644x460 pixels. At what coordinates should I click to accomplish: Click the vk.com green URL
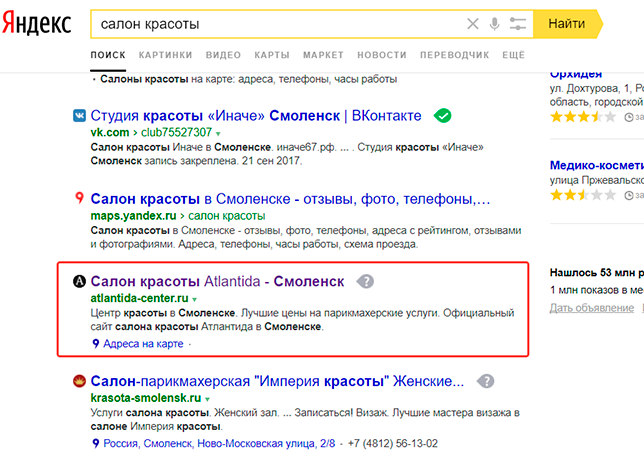pos(110,132)
